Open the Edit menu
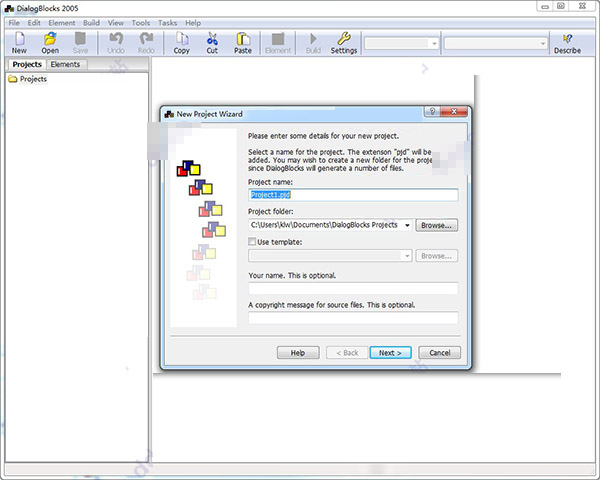The width and height of the screenshot is (600, 480). pyautogui.click(x=34, y=23)
